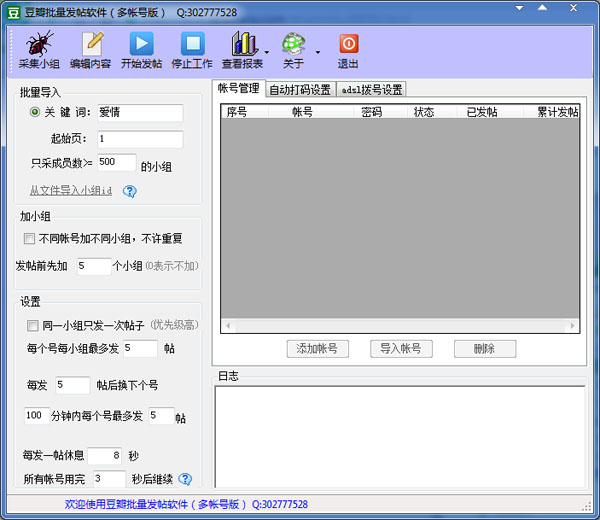
Task: Click 分钟内每个号最多发 count field
Action: pyautogui.click(x=161, y=416)
